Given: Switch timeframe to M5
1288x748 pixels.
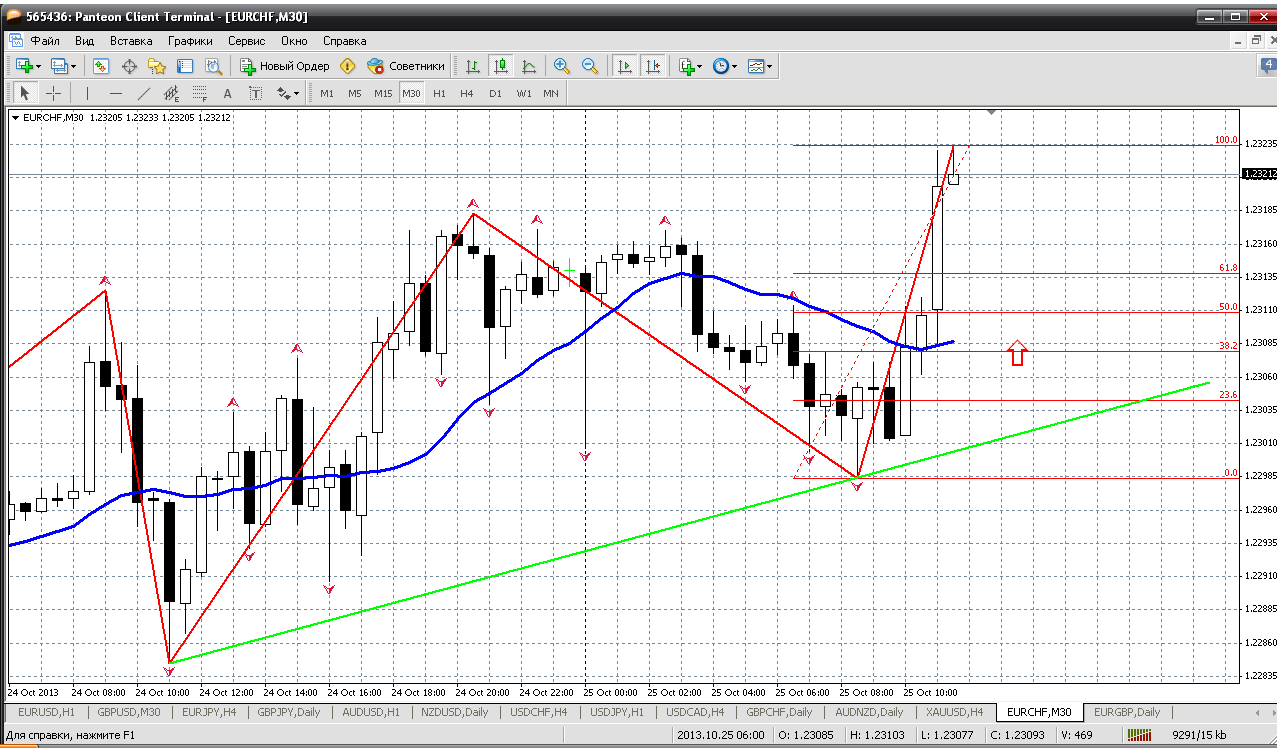Looking at the screenshot, I should pos(355,93).
